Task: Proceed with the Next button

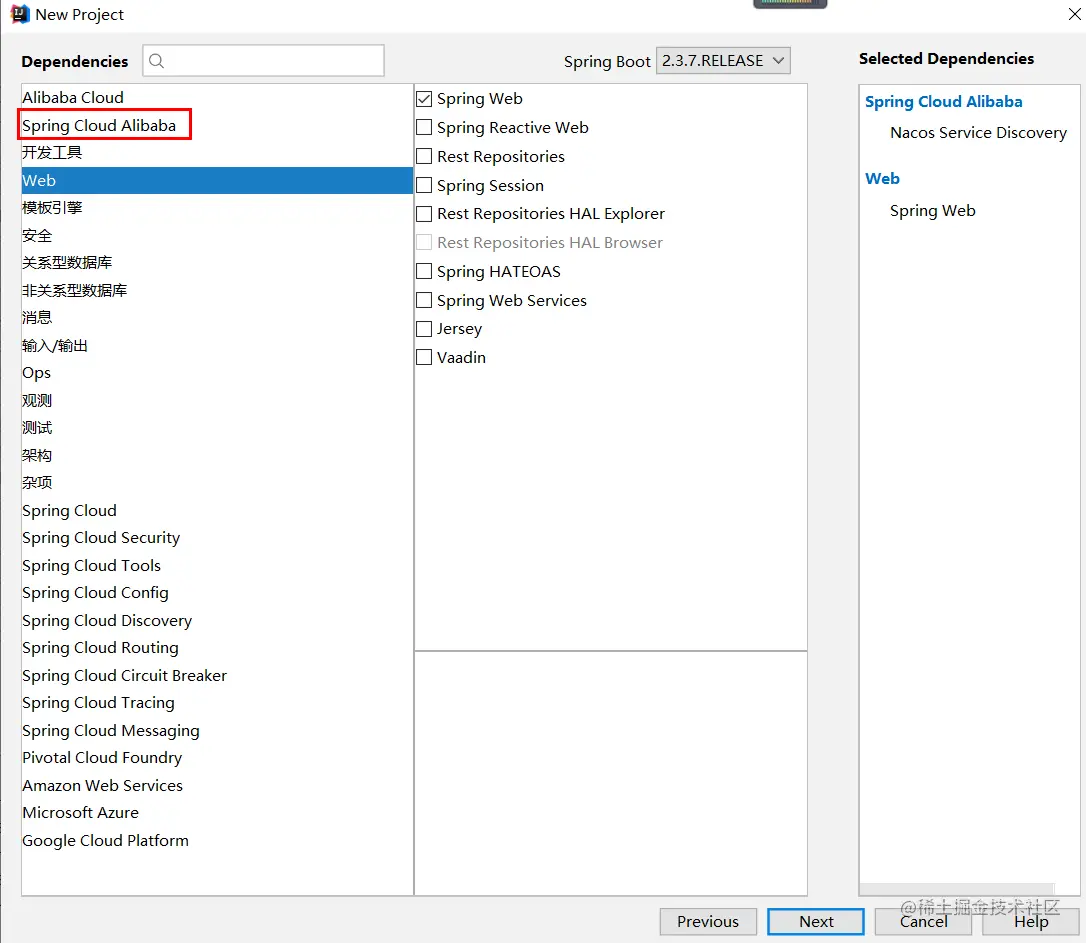Action: (816, 922)
